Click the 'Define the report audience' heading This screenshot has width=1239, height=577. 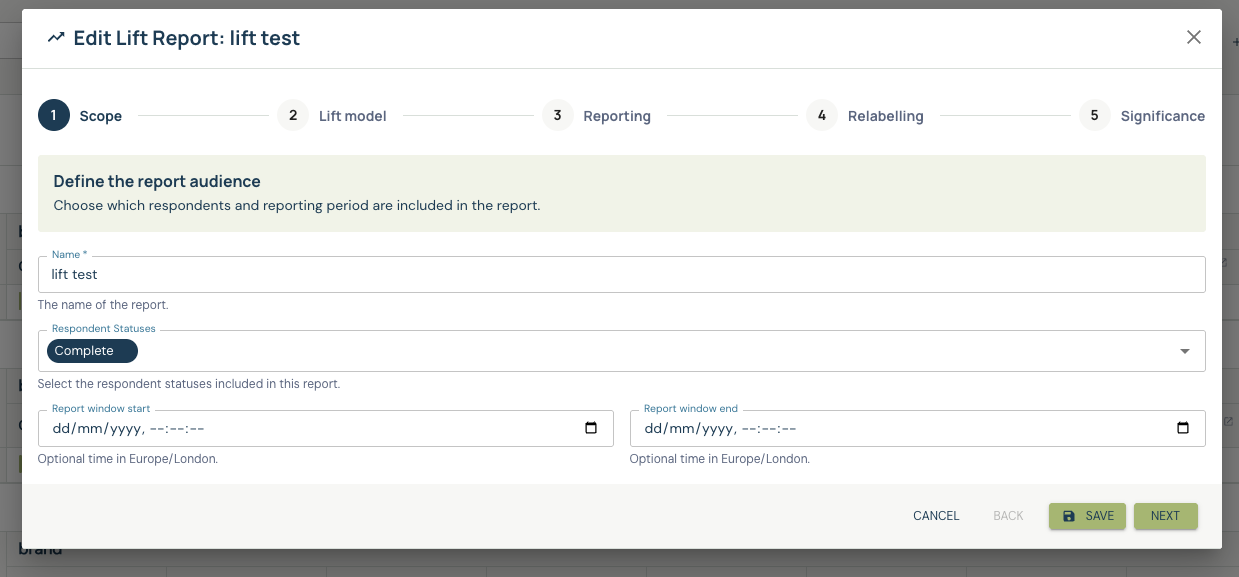coord(157,181)
